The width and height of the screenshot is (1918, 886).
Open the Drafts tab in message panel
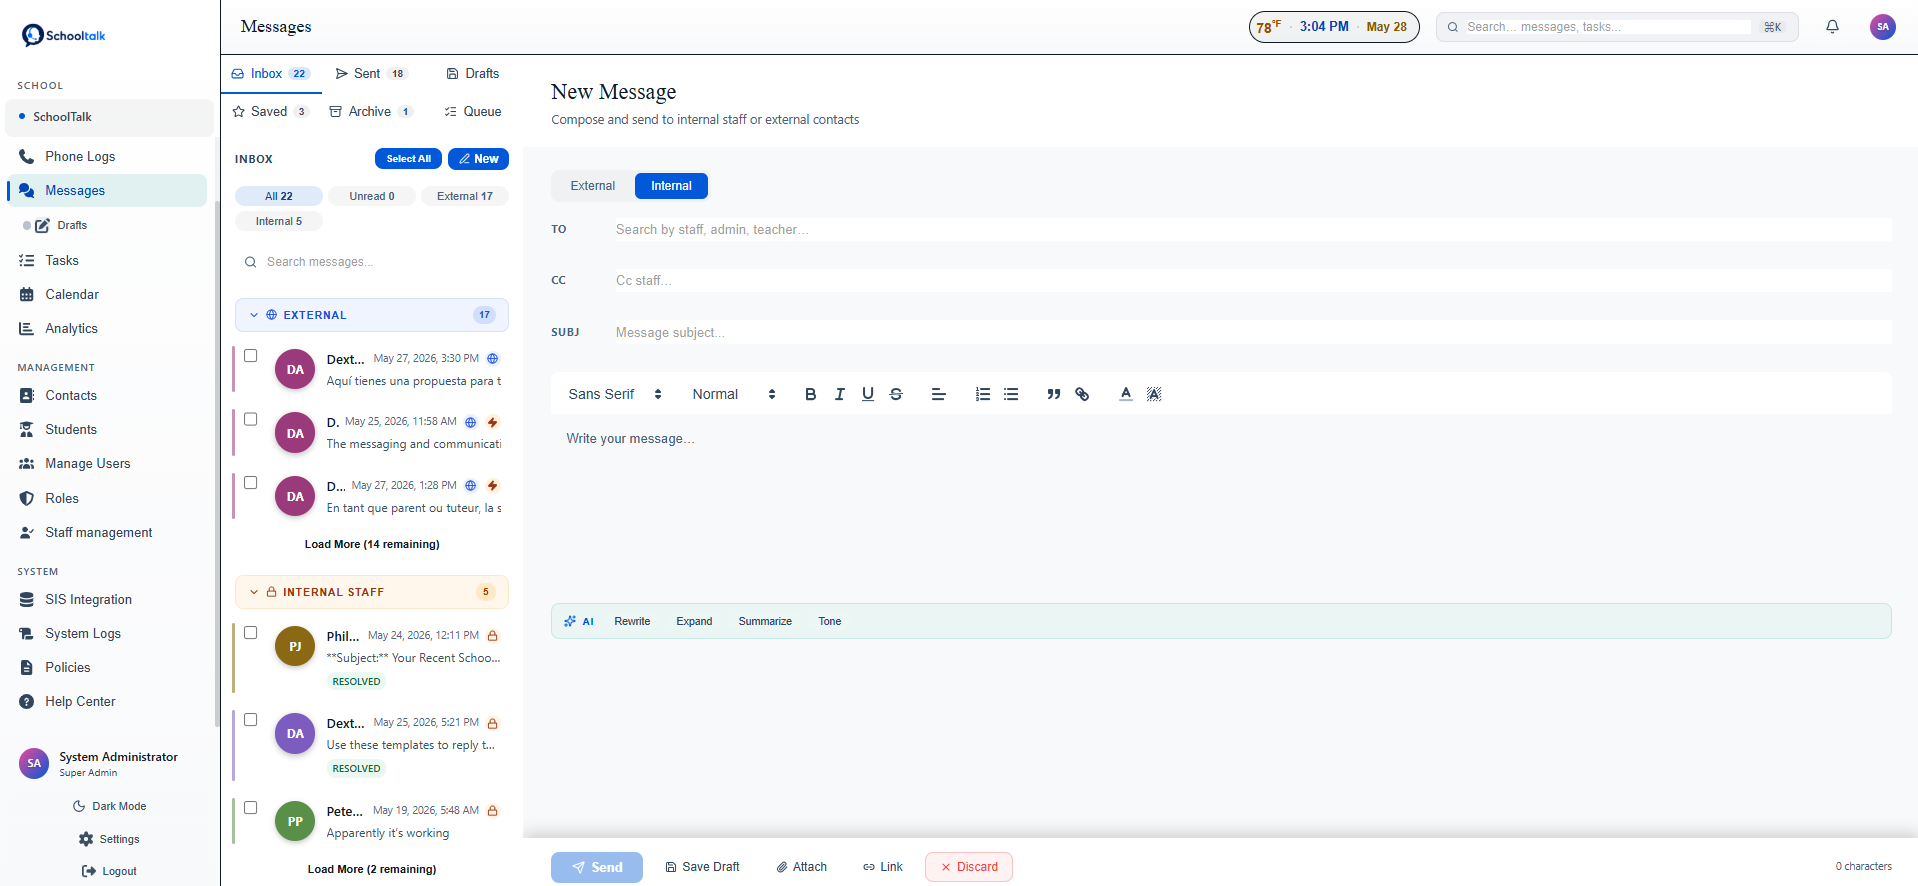point(473,74)
